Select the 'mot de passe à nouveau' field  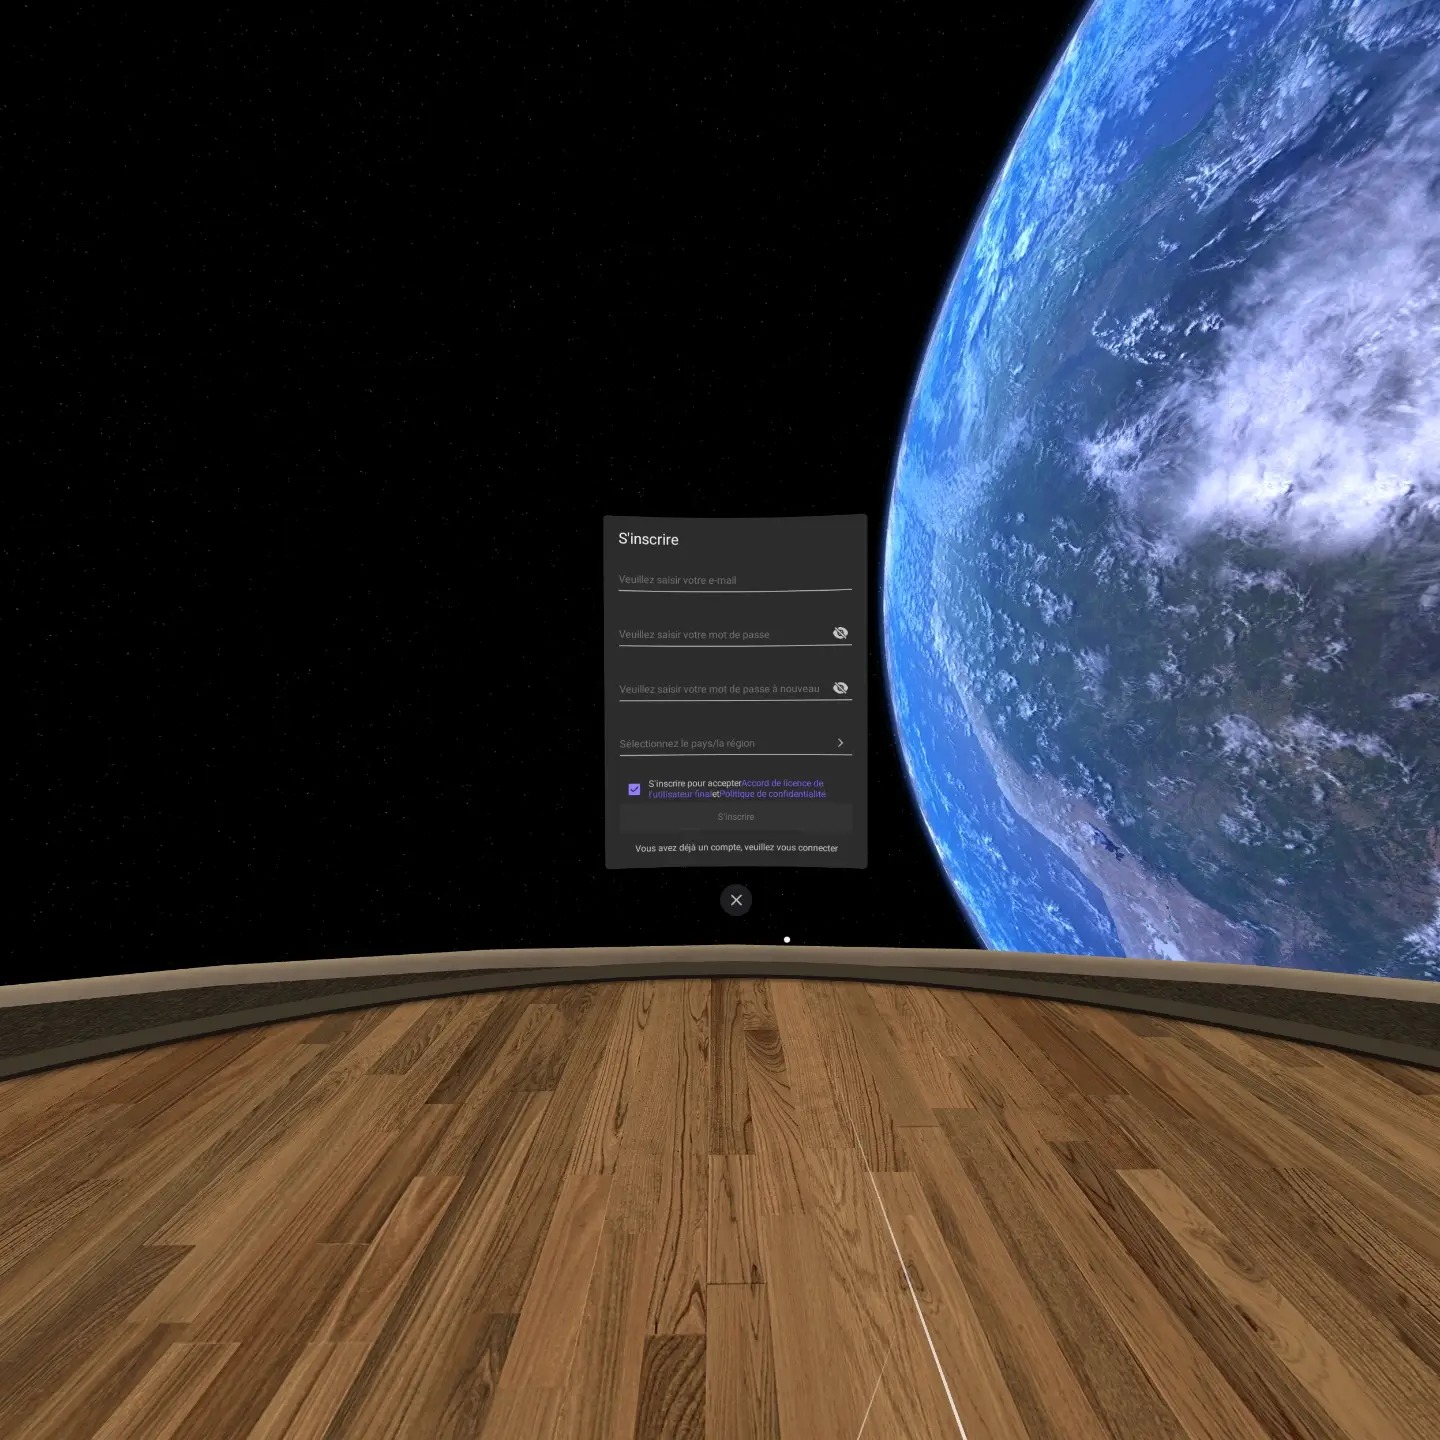pos(720,689)
